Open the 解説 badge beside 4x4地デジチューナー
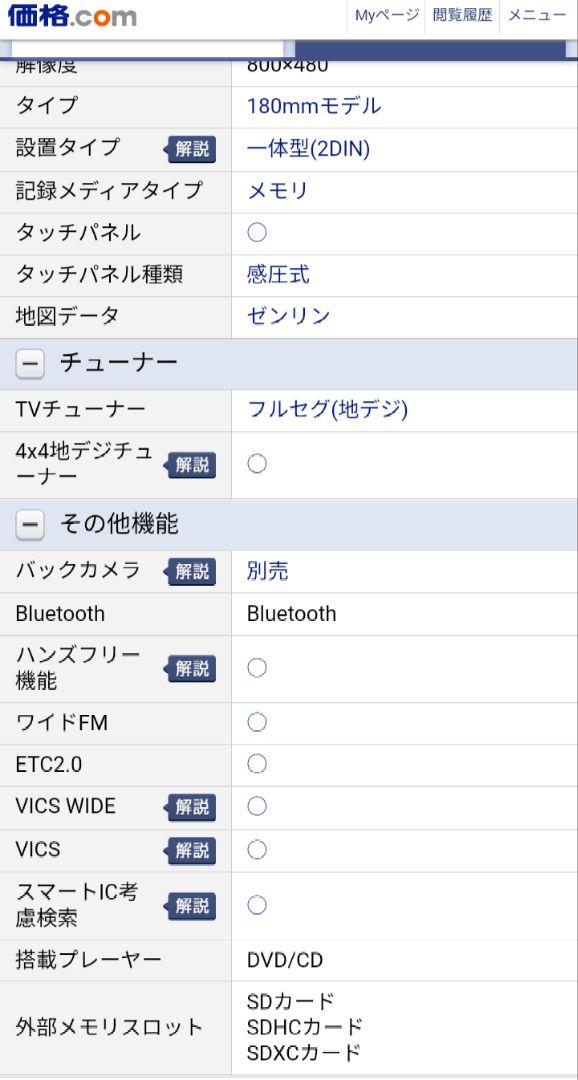Screen dimensions: 578x1080 [x=189, y=465]
